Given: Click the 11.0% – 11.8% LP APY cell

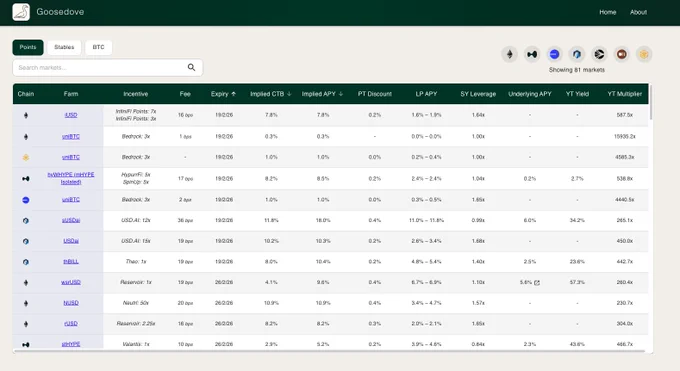Looking at the screenshot, I should [426, 220].
